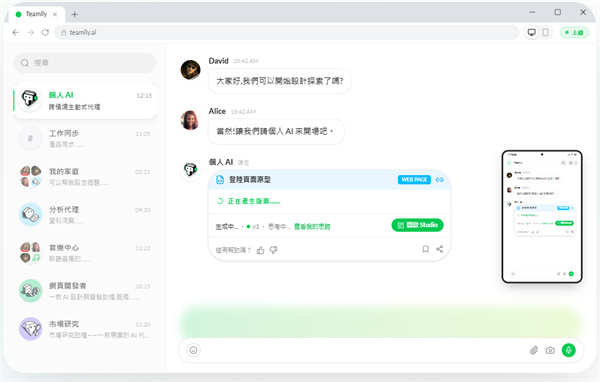Open the 網頁開發者 conversation
The width and height of the screenshot is (600, 382).
pos(85,291)
